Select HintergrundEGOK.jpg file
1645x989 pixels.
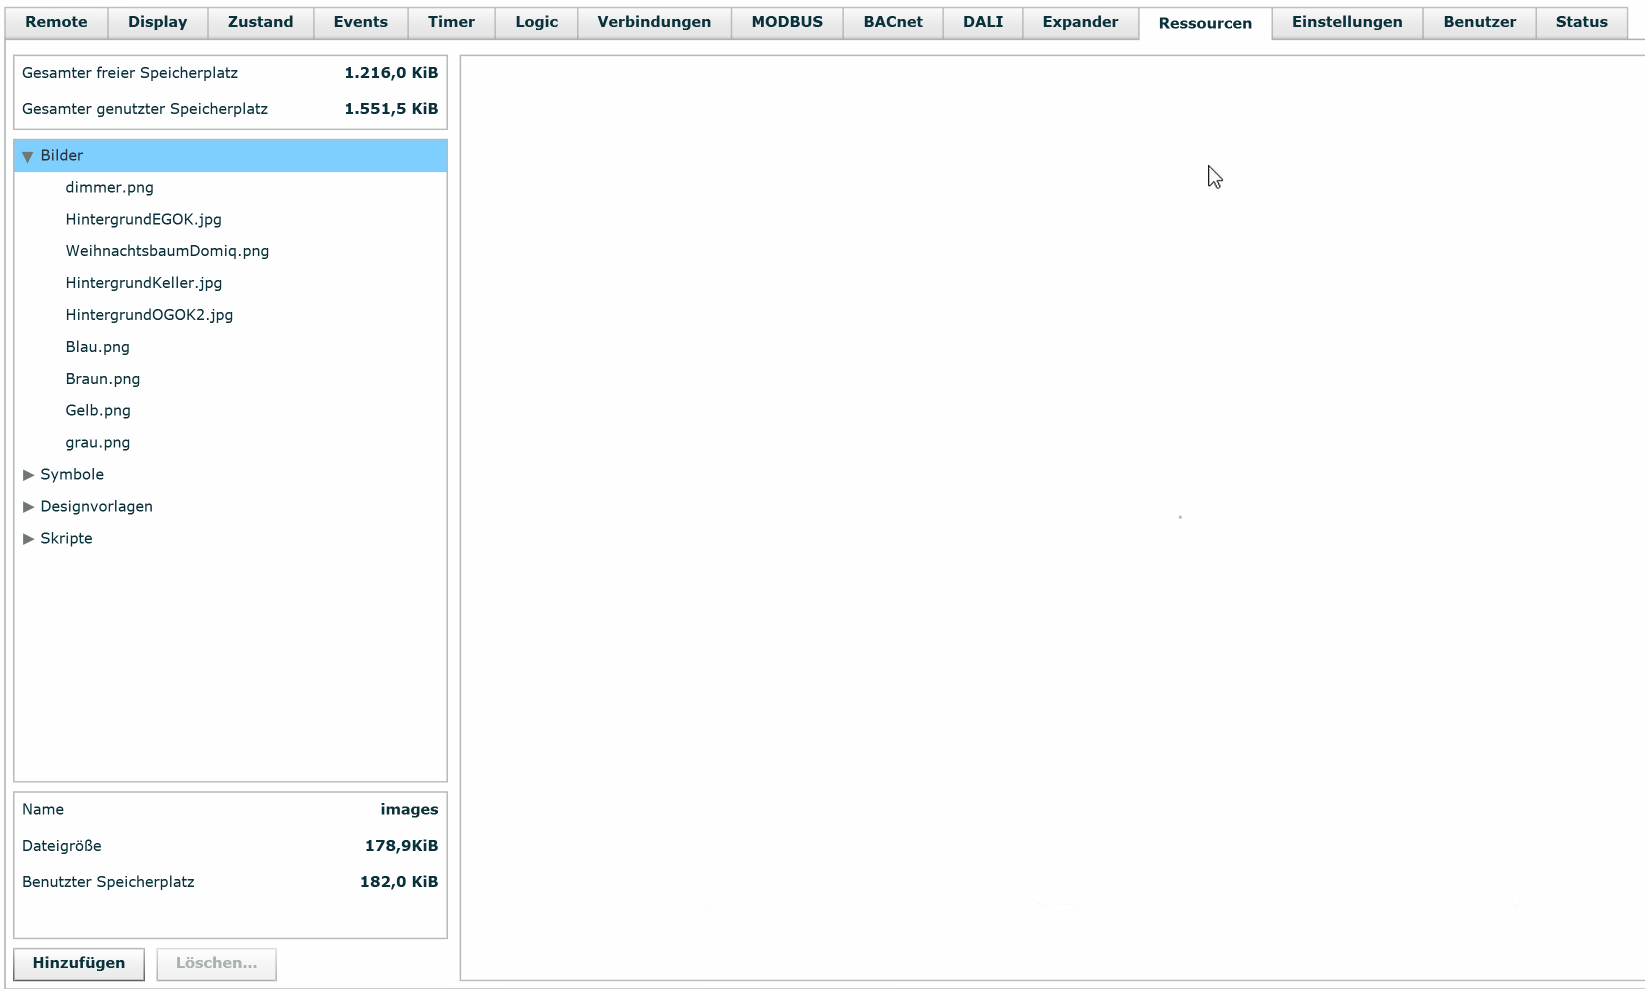coord(143,220)
